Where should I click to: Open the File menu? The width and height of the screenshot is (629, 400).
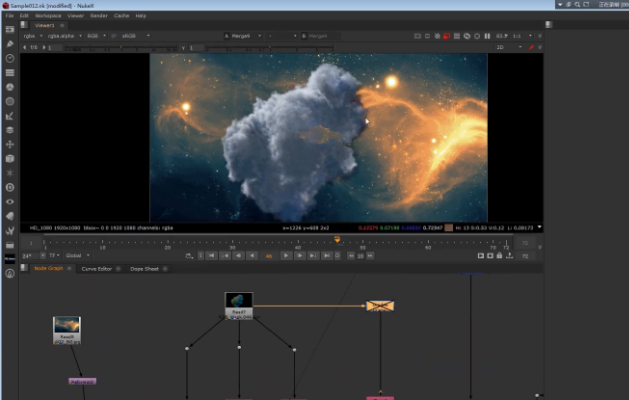pos(10,16)
